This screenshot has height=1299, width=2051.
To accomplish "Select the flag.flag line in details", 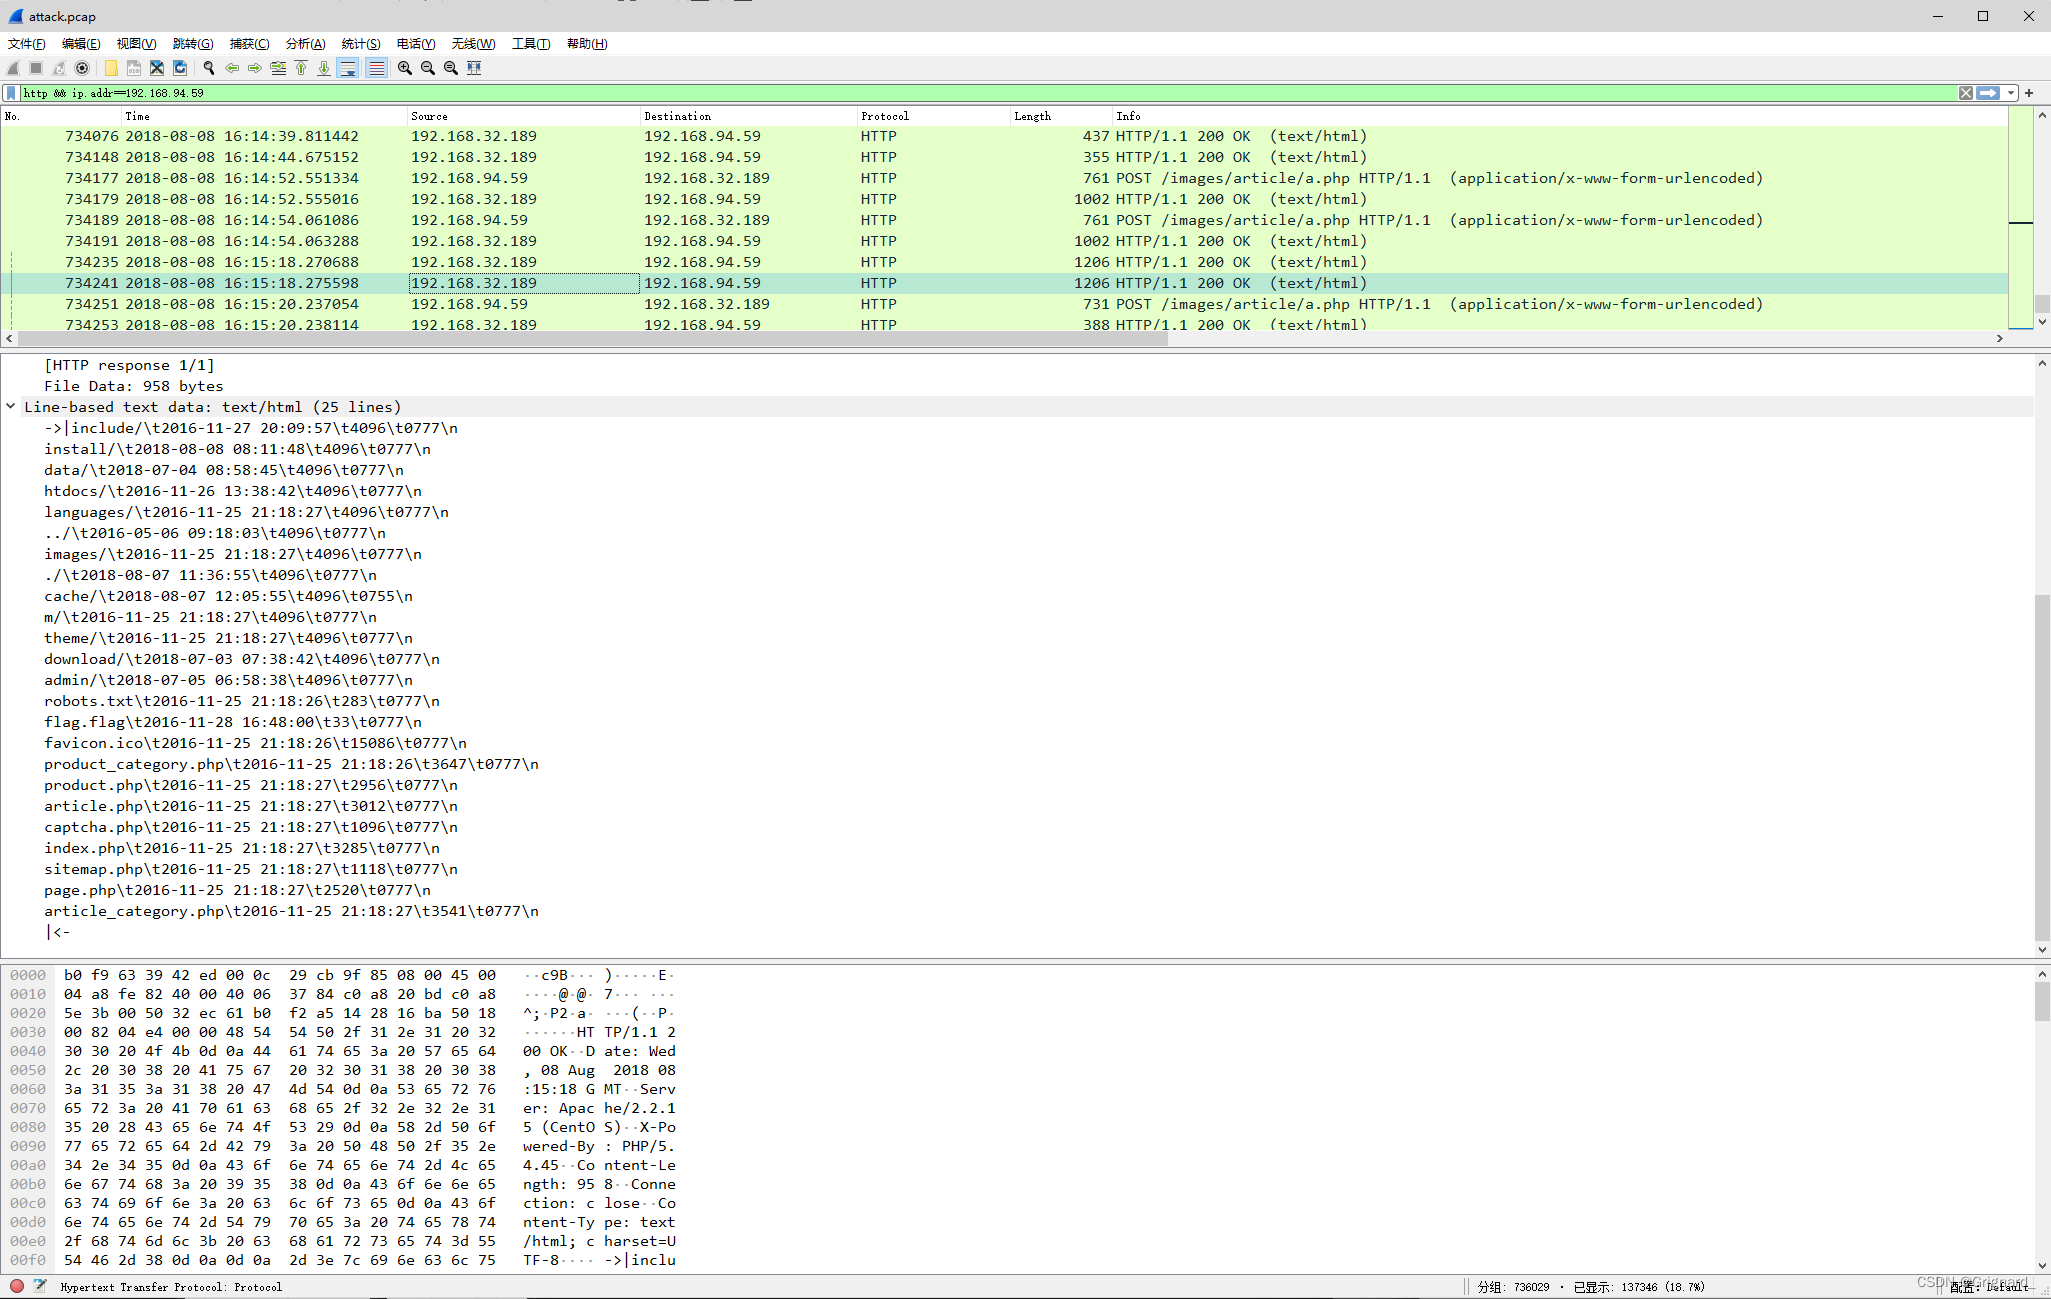I will [x=233, y=722].
